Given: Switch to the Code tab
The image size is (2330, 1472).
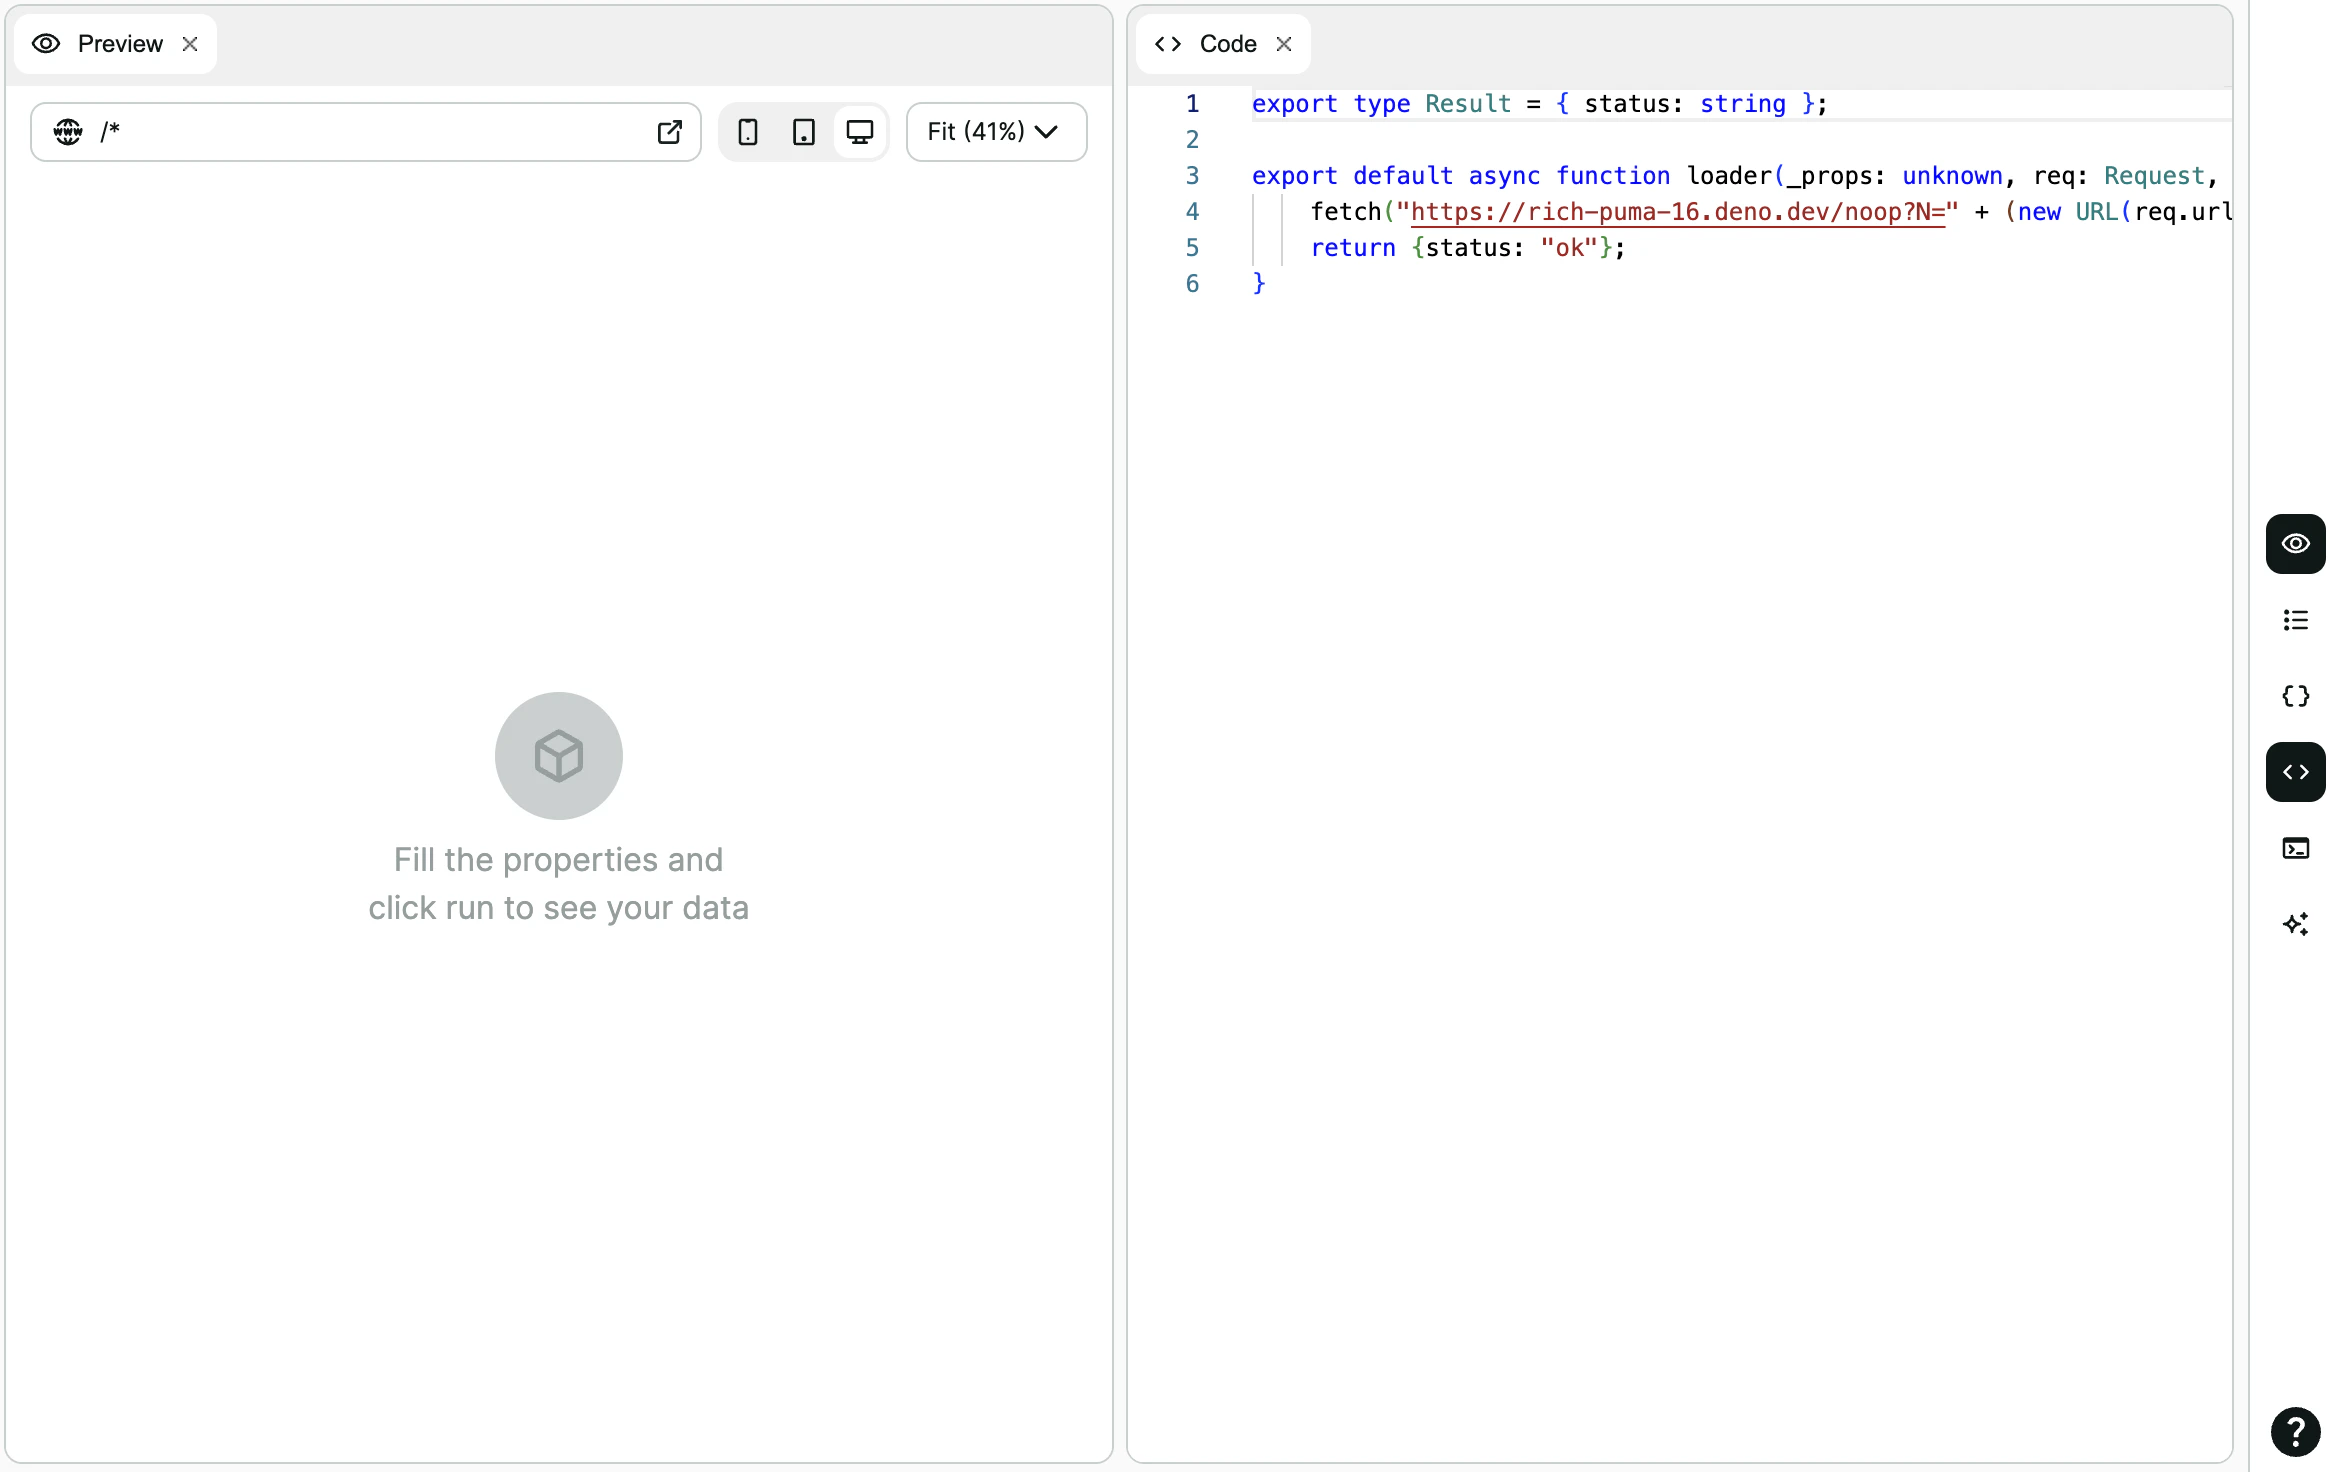Looking at the screenshot, I should (1226, 43).
